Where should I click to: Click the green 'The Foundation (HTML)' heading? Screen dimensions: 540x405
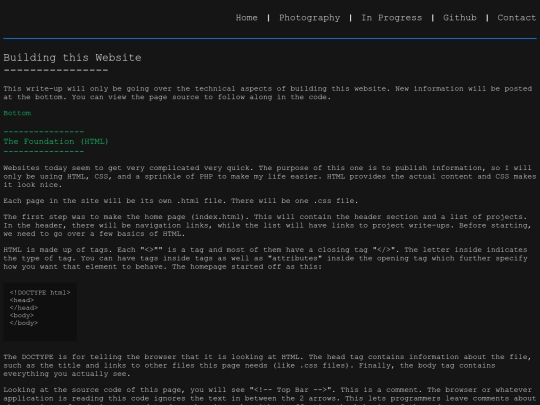pos(56,142)
